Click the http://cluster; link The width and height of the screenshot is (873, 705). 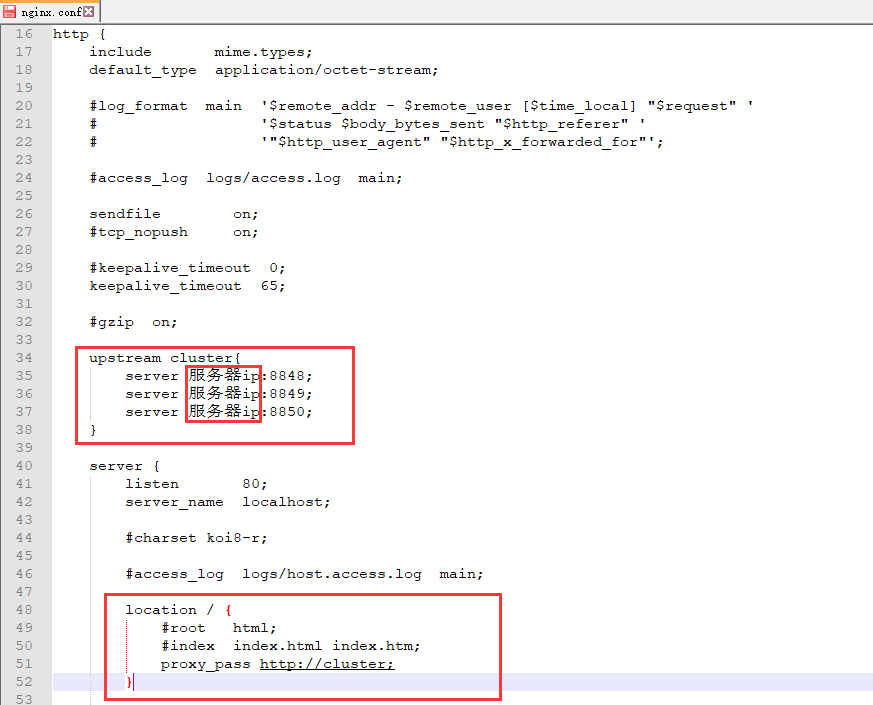(327, 664)
